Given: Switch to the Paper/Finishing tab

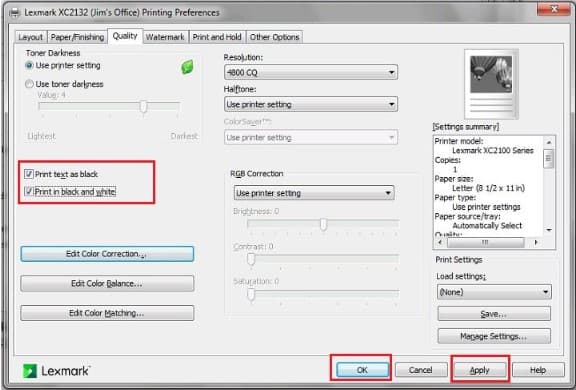Looking at the screenshot, I should (77, 37).
